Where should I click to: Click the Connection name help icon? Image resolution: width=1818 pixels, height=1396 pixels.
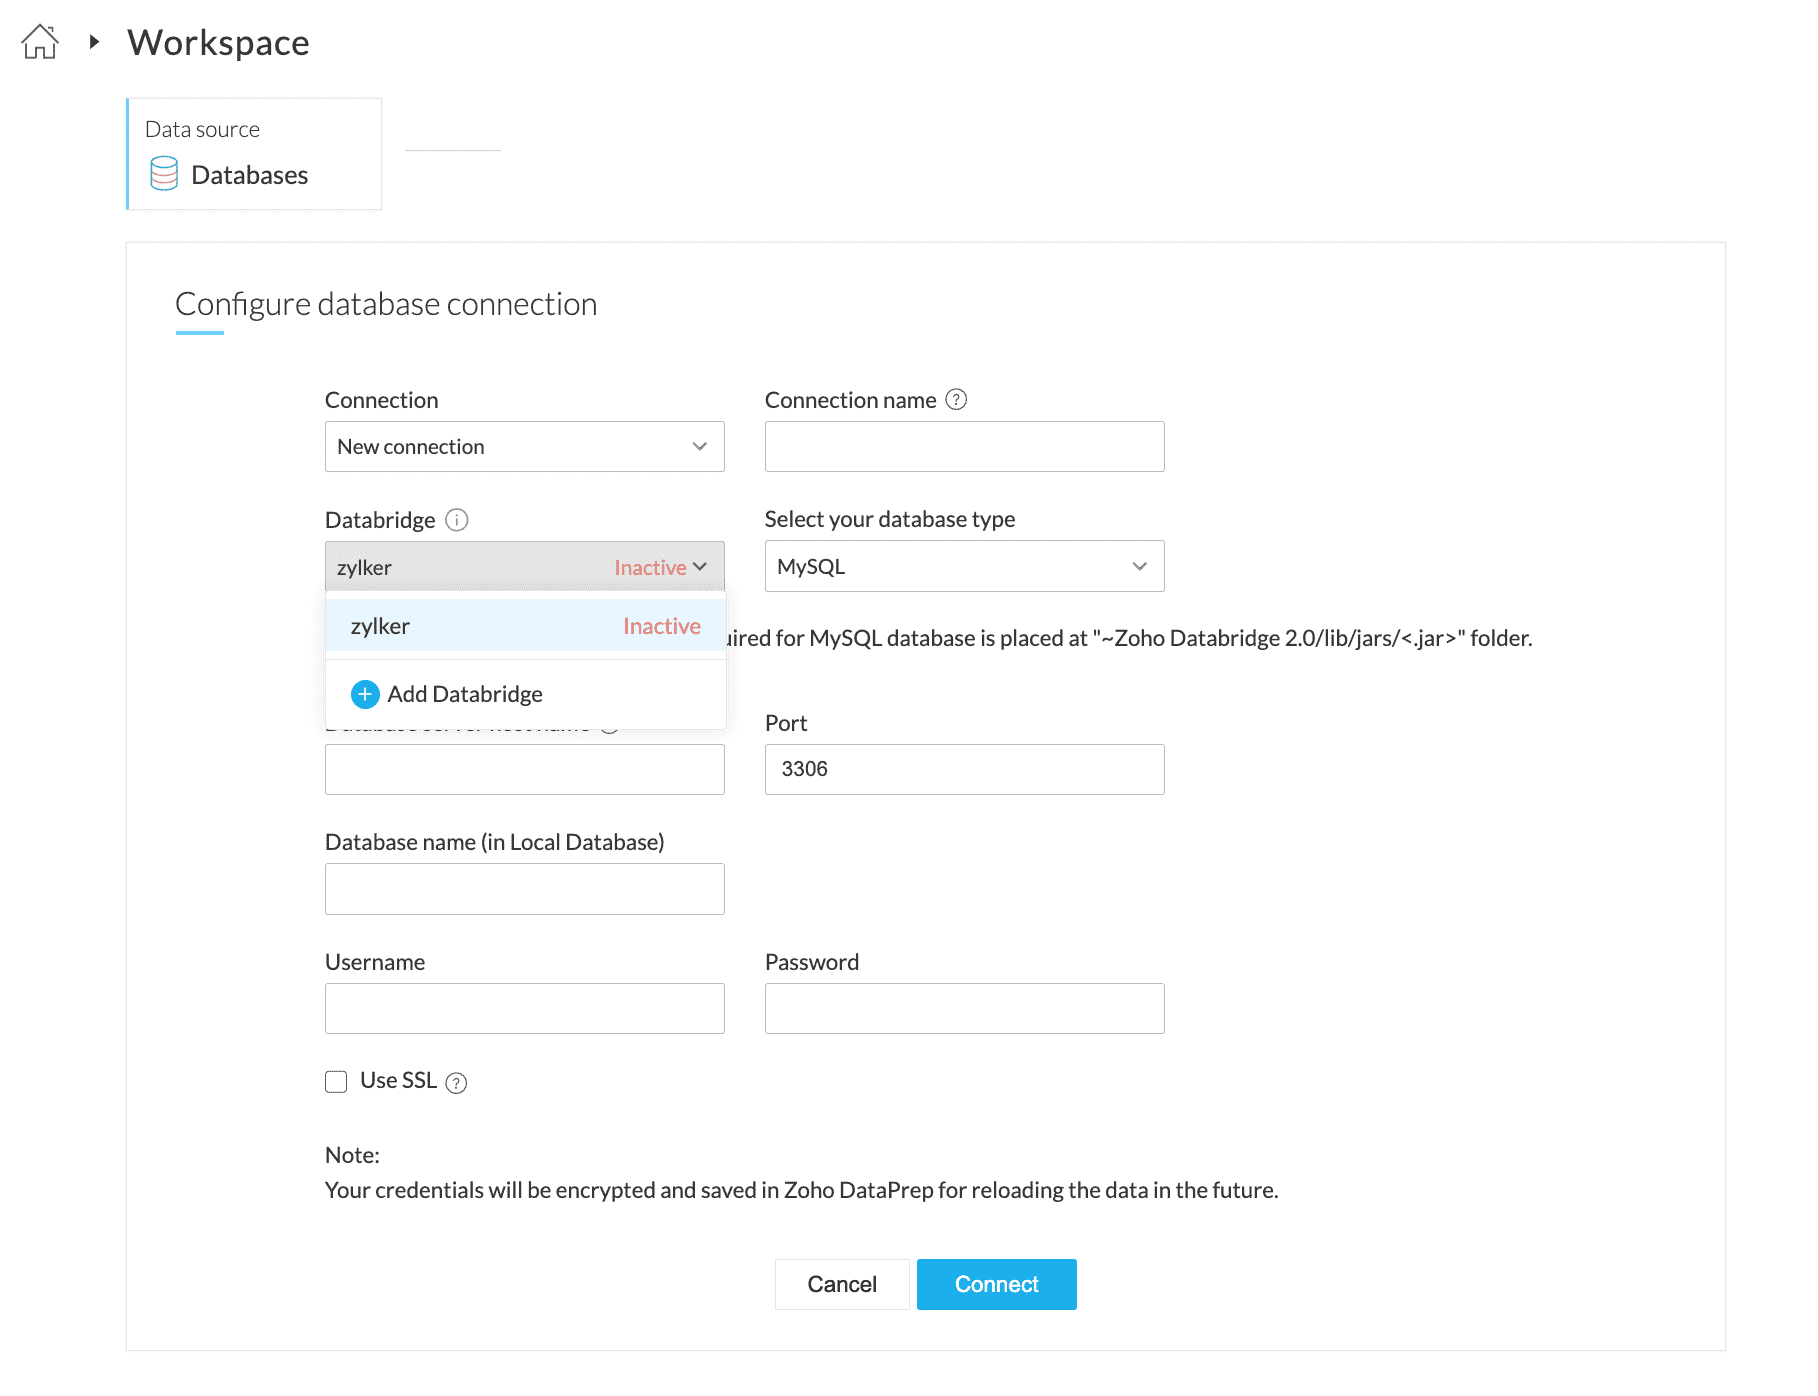pyautogui.click(x=956, y=400)
